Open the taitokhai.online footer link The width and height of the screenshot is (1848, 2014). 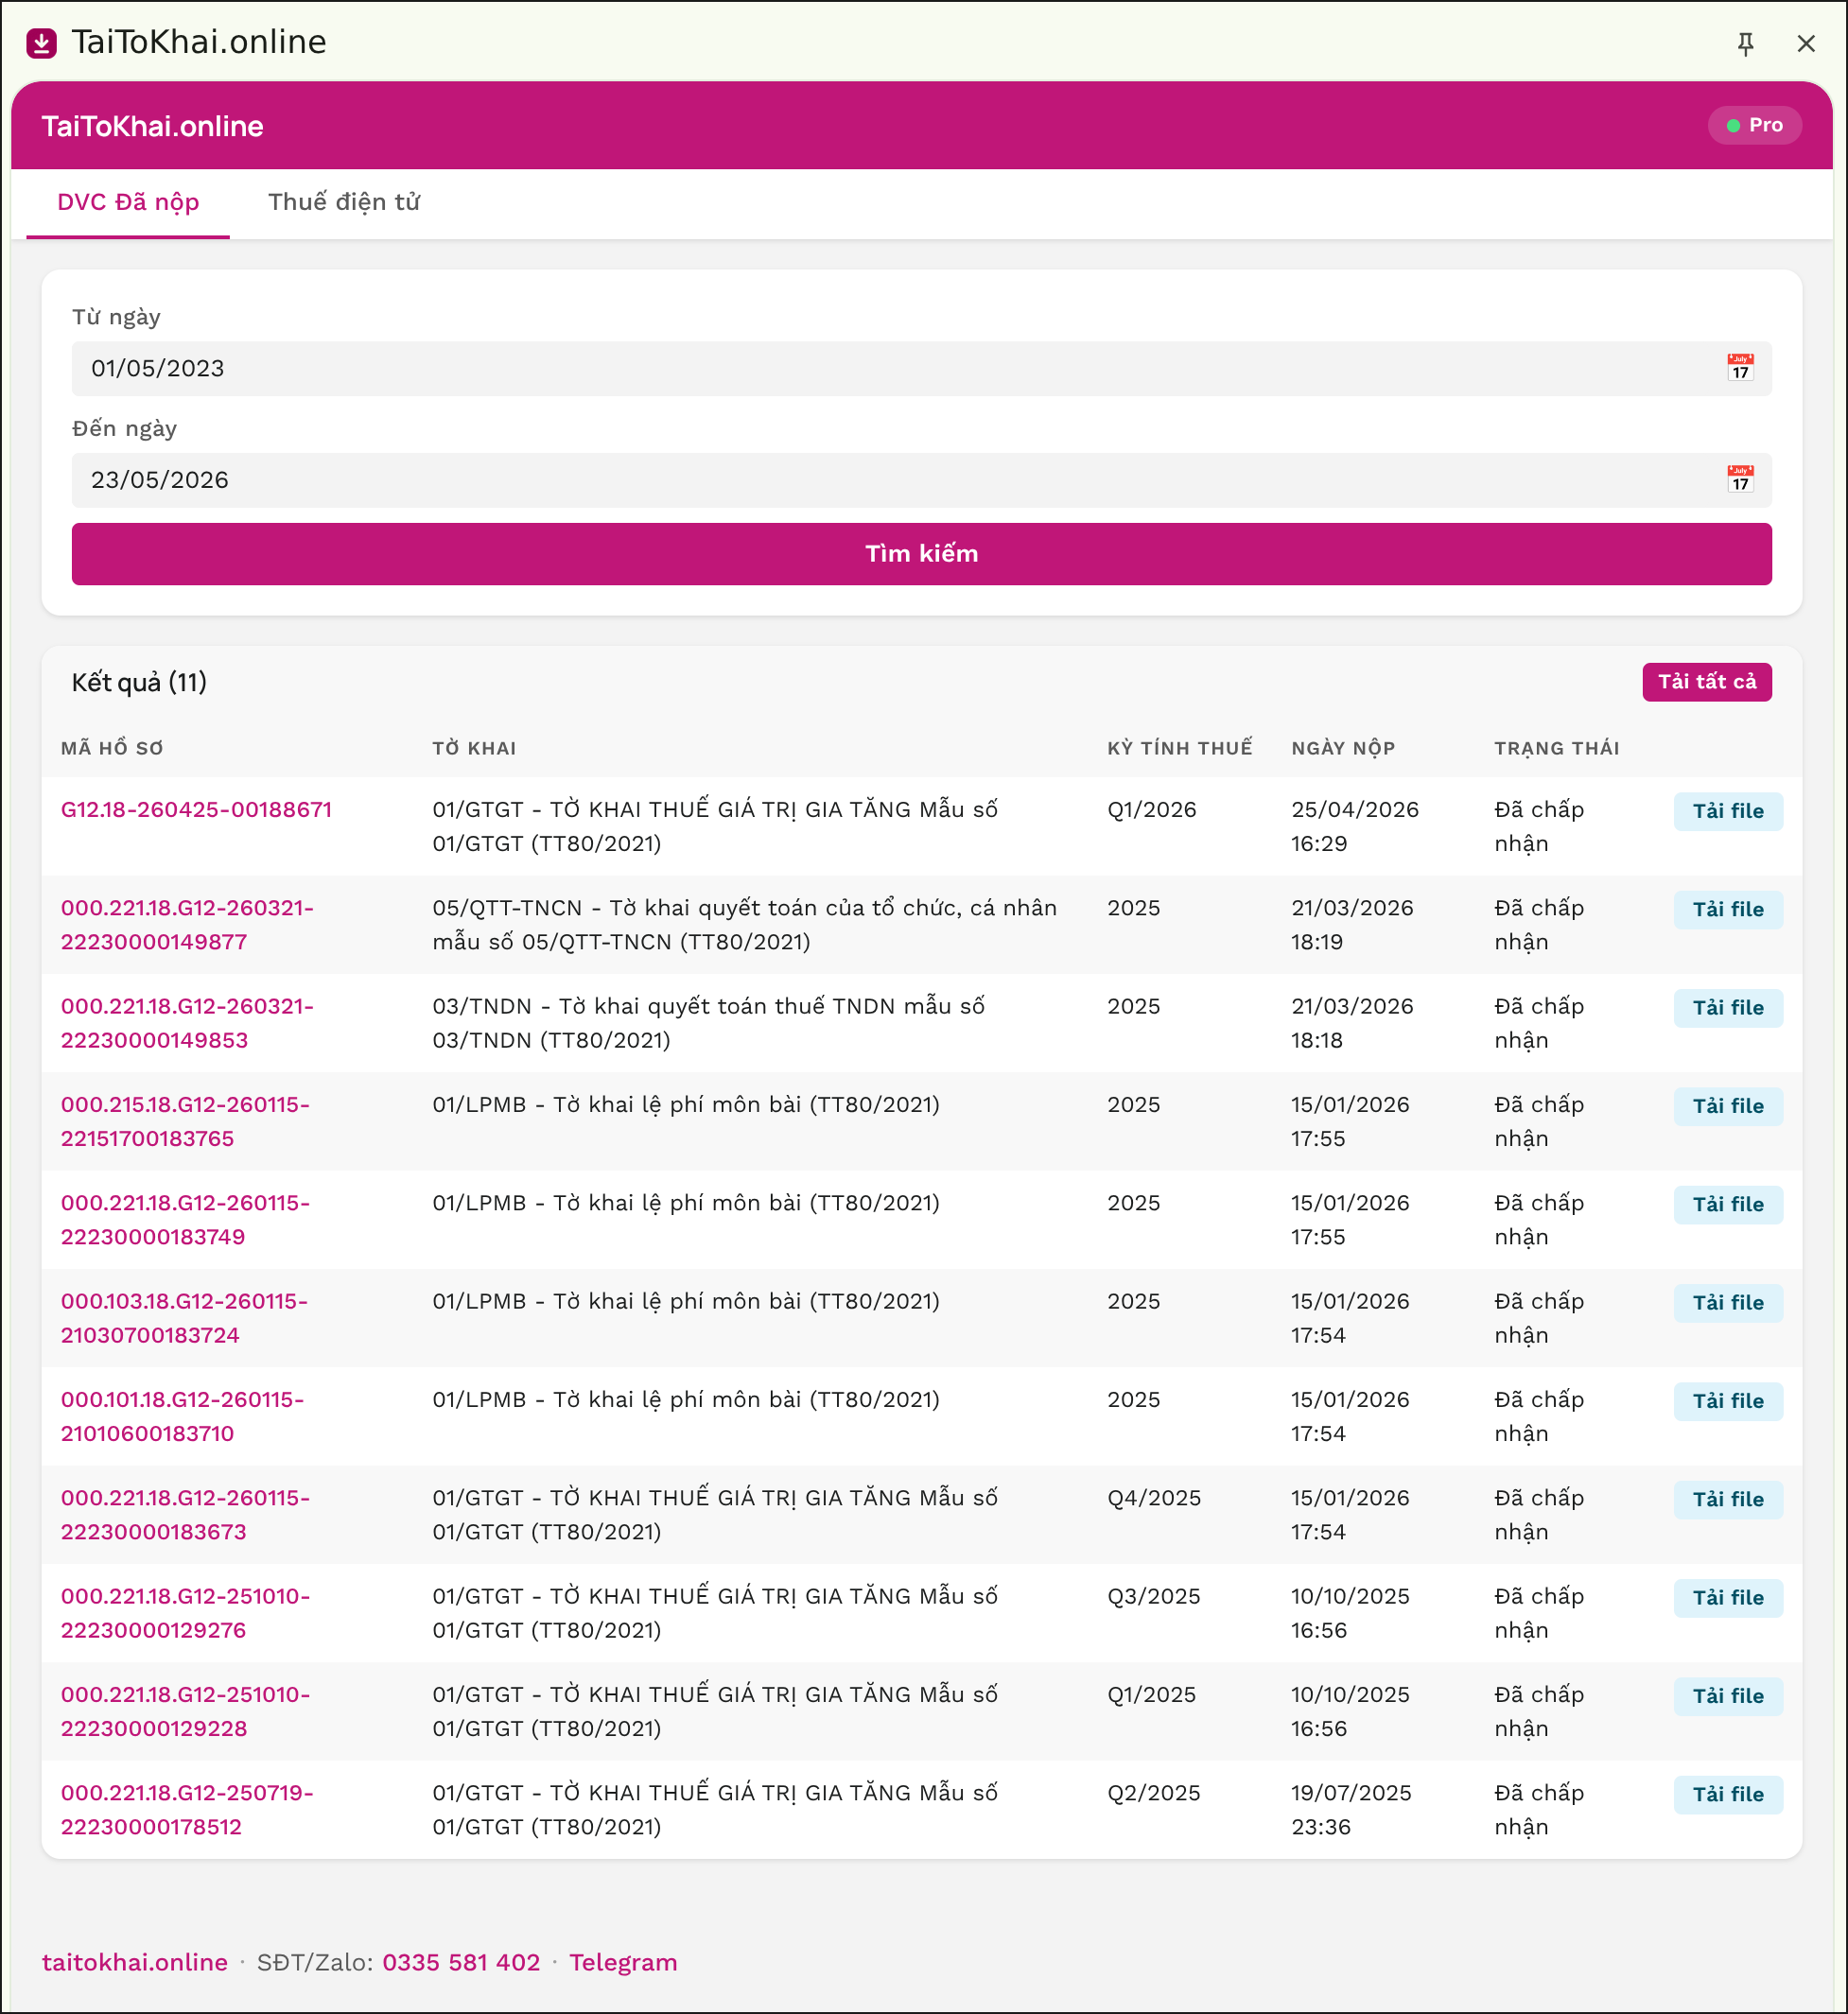pyautogui.click(x=134, y=1961)
